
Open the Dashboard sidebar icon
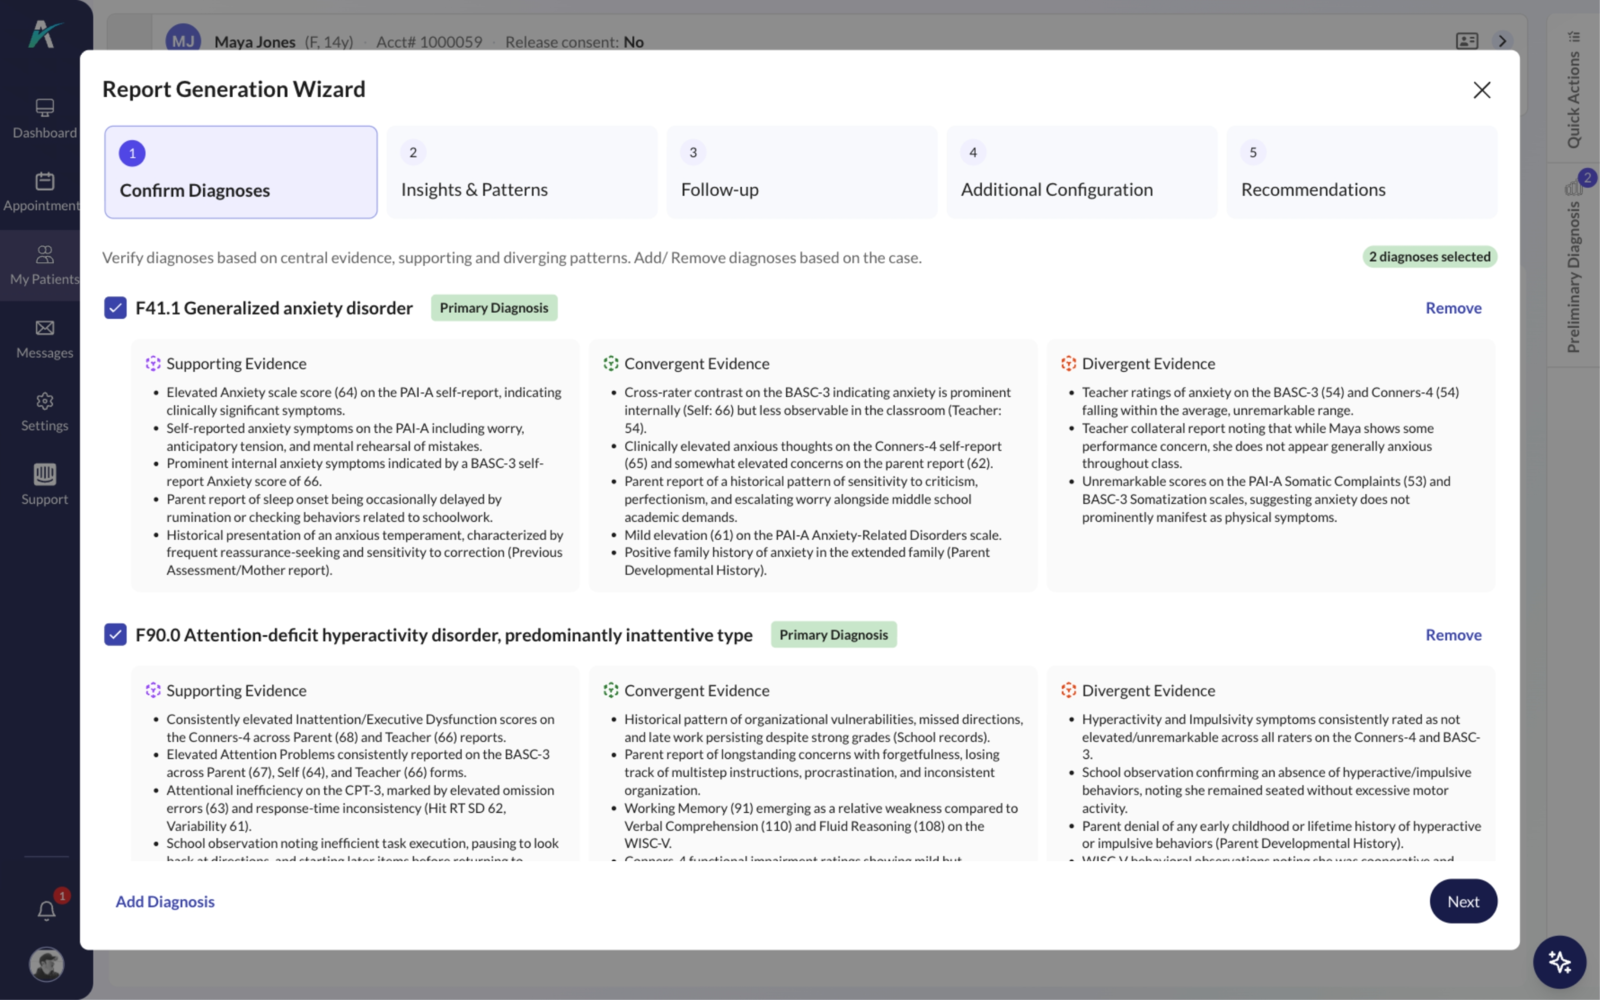click(45, 107)
